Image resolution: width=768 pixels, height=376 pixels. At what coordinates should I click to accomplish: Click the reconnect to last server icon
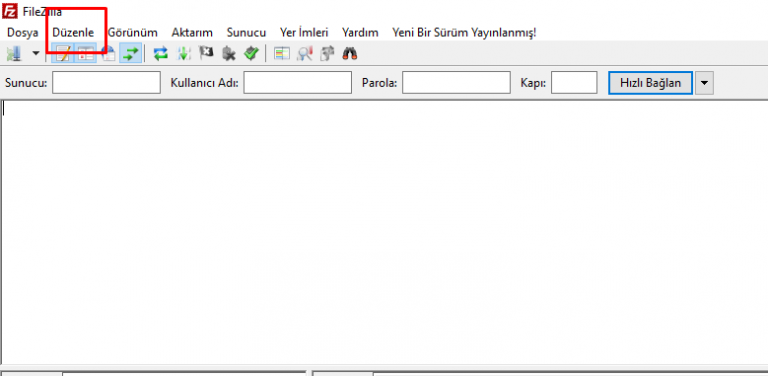click(x=251, y=54)
